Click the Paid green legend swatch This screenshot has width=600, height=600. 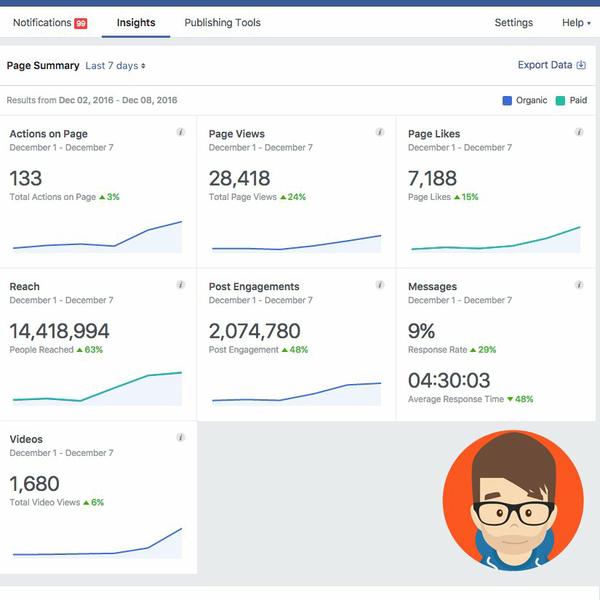tap(560, 101)
